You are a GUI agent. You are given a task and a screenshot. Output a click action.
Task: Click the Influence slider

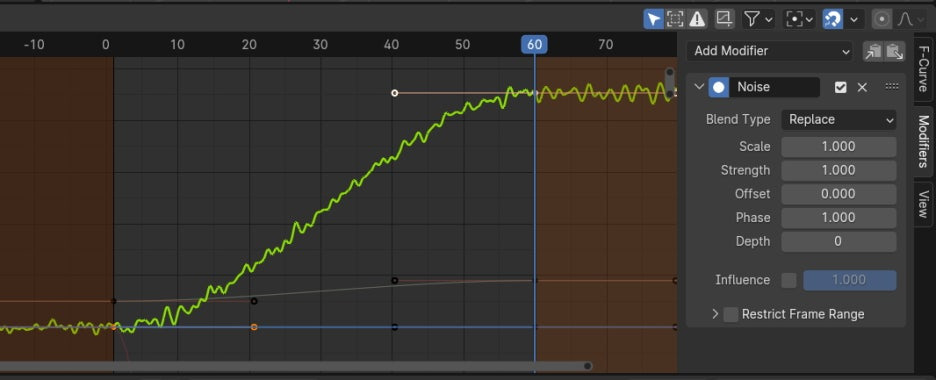coord(849,280)
